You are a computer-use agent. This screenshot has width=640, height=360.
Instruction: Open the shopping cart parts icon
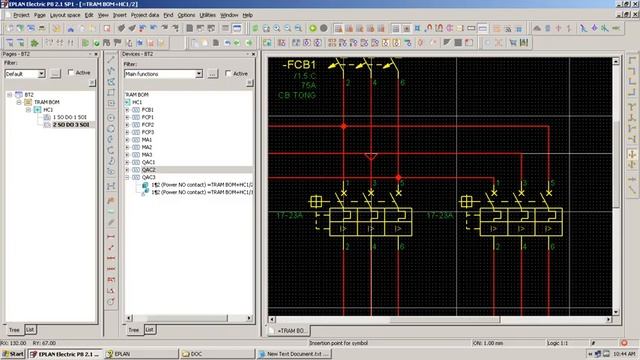point(513,42)
